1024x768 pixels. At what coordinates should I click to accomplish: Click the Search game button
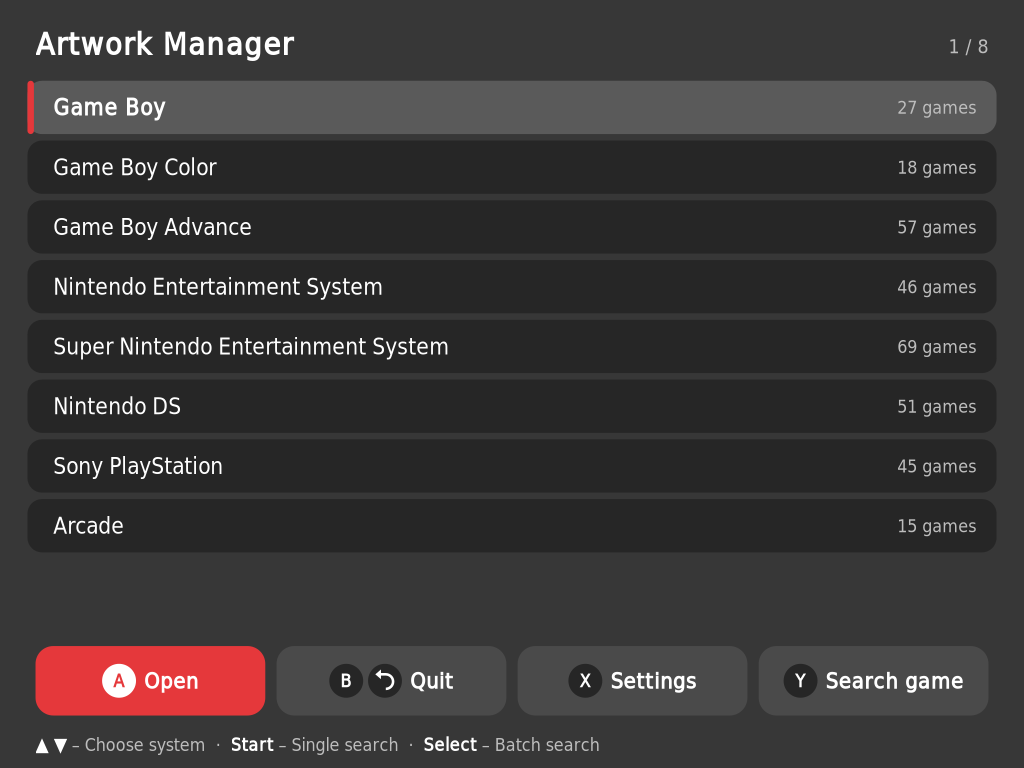click(873, 680)
